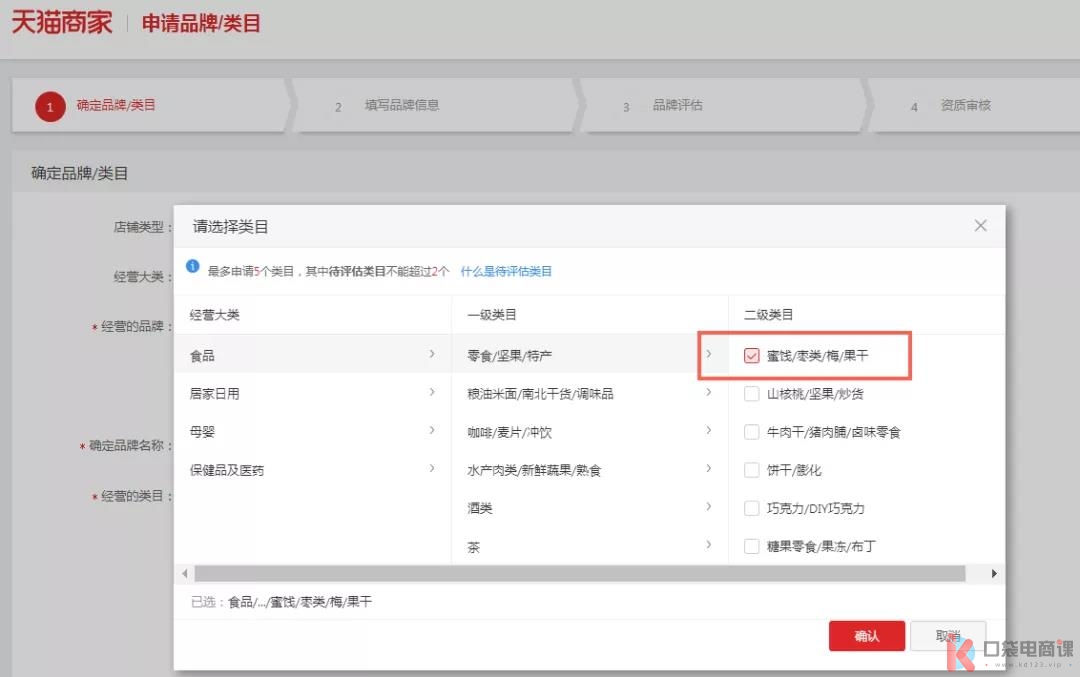Select 保健品及医药 category
The width and height of the screenshot is (1080, 677).
click(313, 470)
